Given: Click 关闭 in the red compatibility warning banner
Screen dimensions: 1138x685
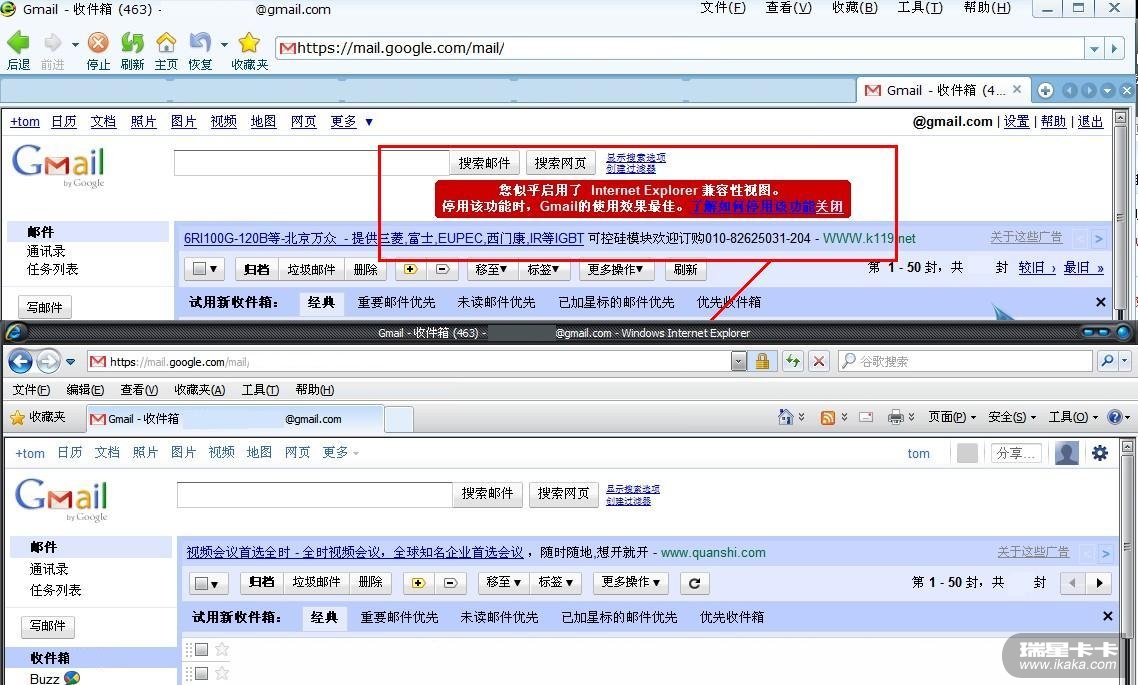Looking at the screenshot, I should 830,207.
